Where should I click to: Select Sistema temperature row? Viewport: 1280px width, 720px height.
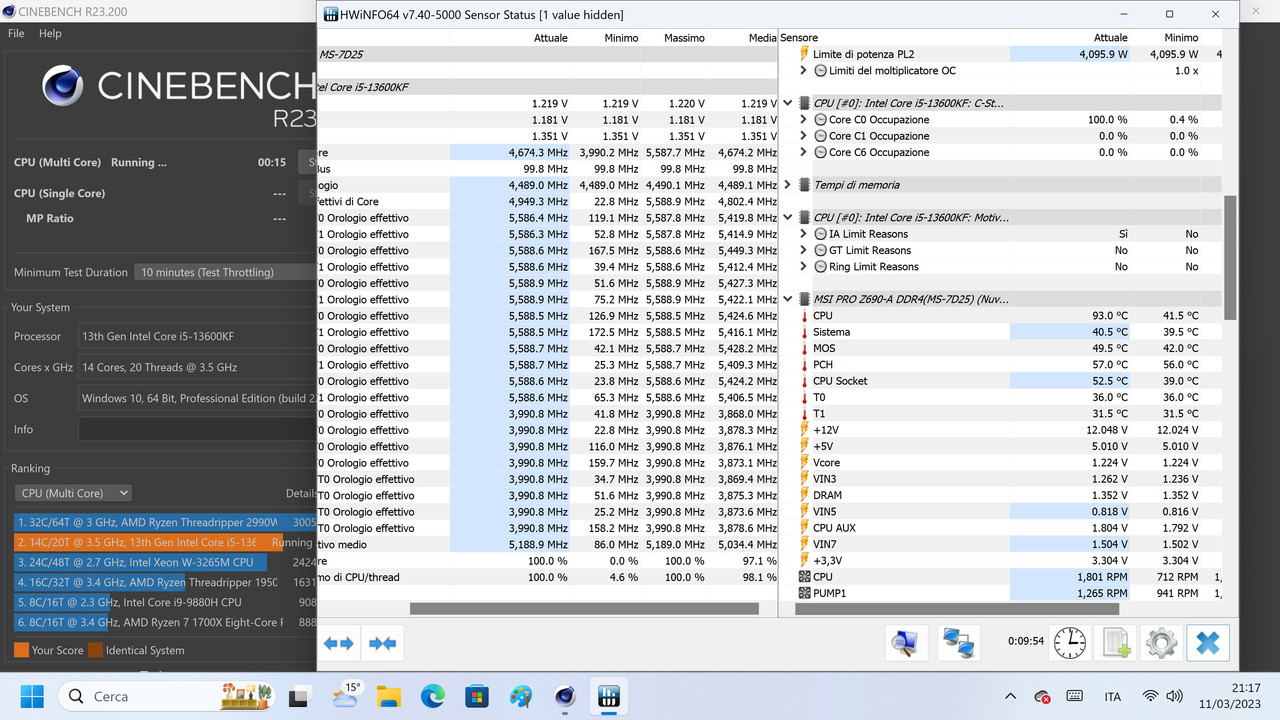(x=1000, y=332)
